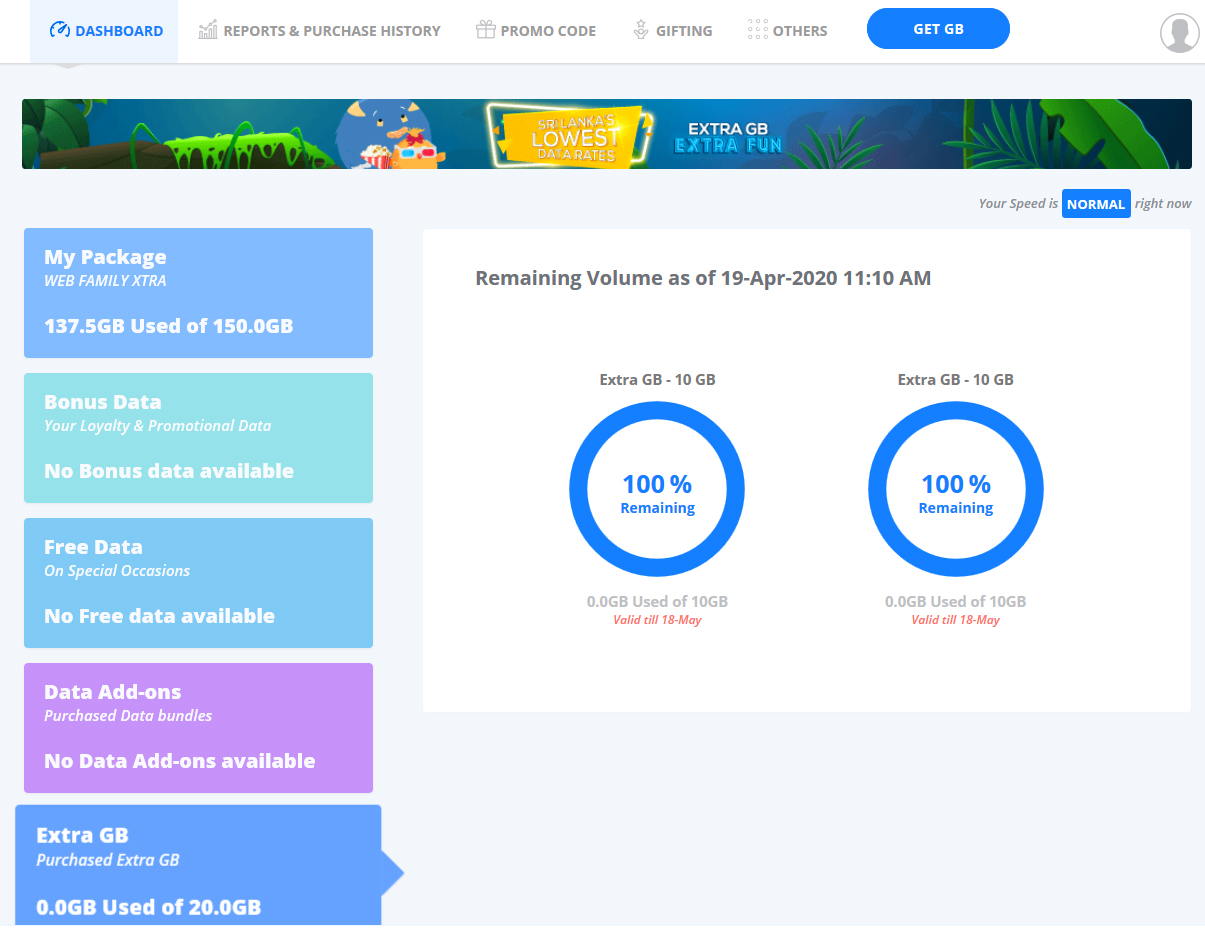
Task: Click the Sri Lanka's Lowest Data Rates banner
Action: pyautogui.click(x=607, y=134)
